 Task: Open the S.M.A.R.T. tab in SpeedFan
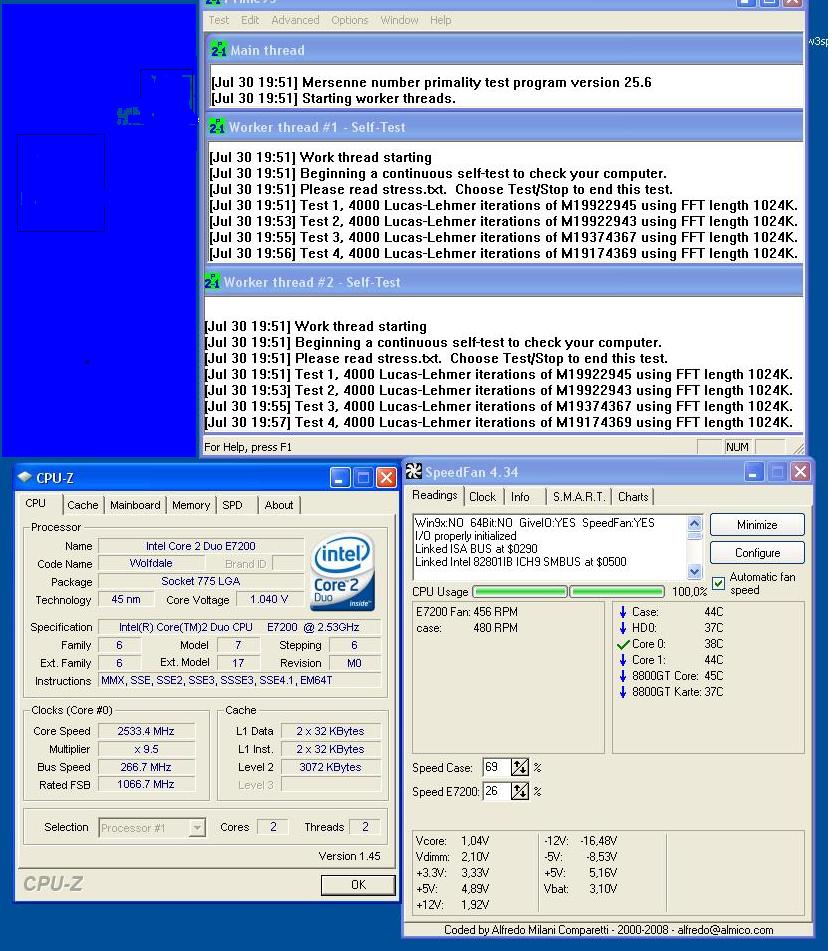pos(579,497)
